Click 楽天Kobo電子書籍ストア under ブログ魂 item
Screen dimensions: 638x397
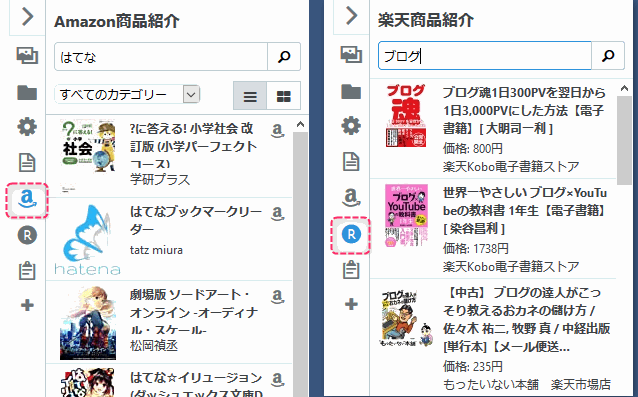pyautogui.click(x=511, y=166)
